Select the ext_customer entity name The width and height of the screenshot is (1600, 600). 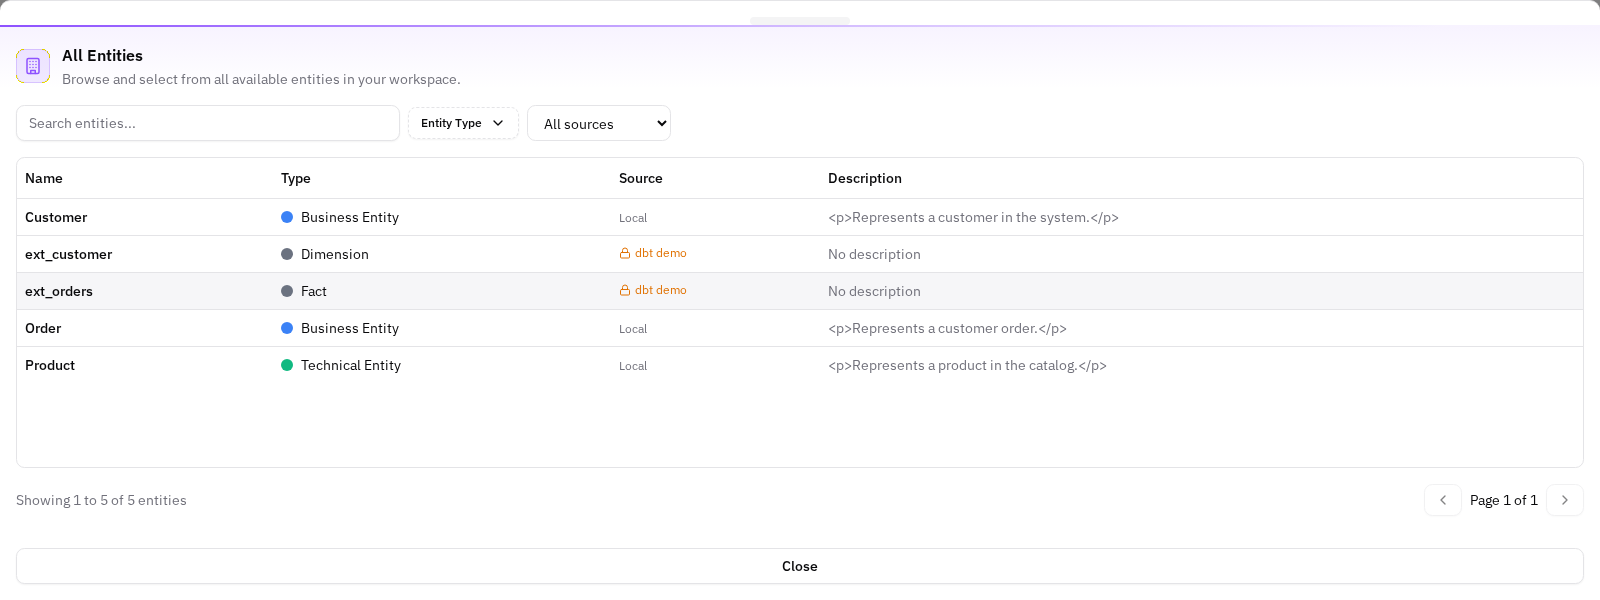(x=69, y=254)
